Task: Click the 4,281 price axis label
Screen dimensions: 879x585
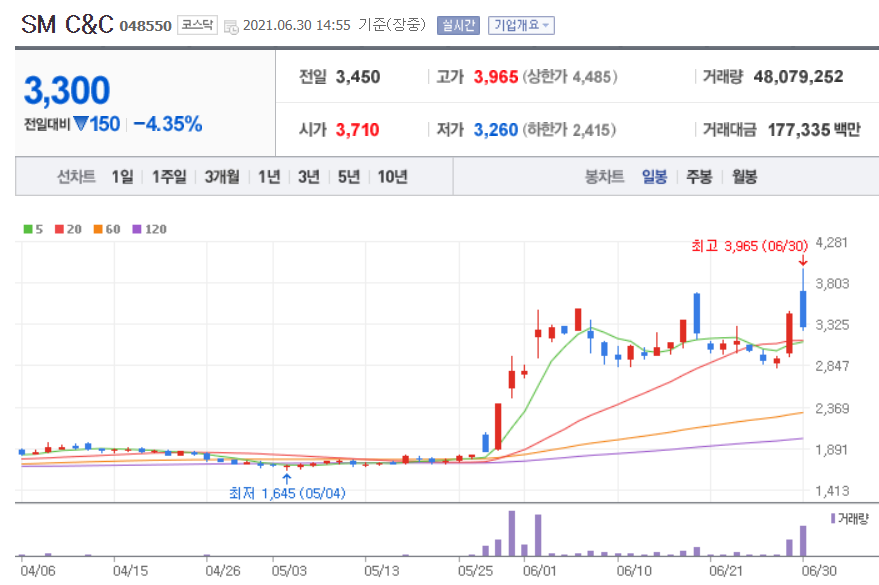Action: click(x=831, y=243)
